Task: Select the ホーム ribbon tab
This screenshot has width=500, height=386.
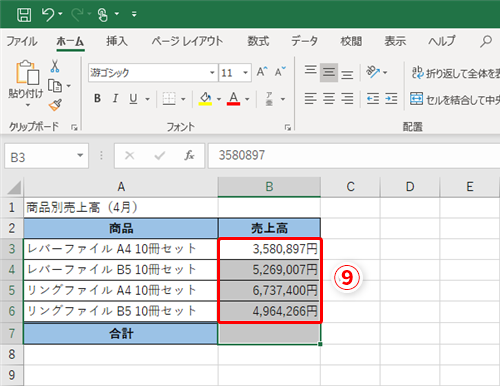Action: click(70, 41)
